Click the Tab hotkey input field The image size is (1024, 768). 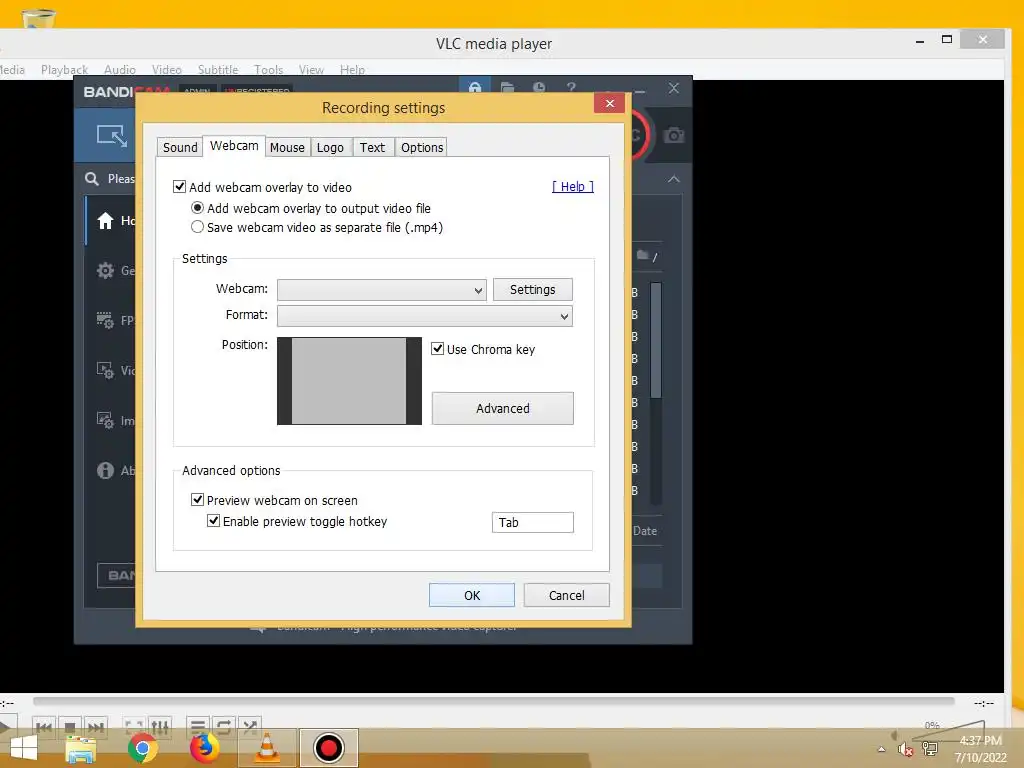(x=532, y=522)
